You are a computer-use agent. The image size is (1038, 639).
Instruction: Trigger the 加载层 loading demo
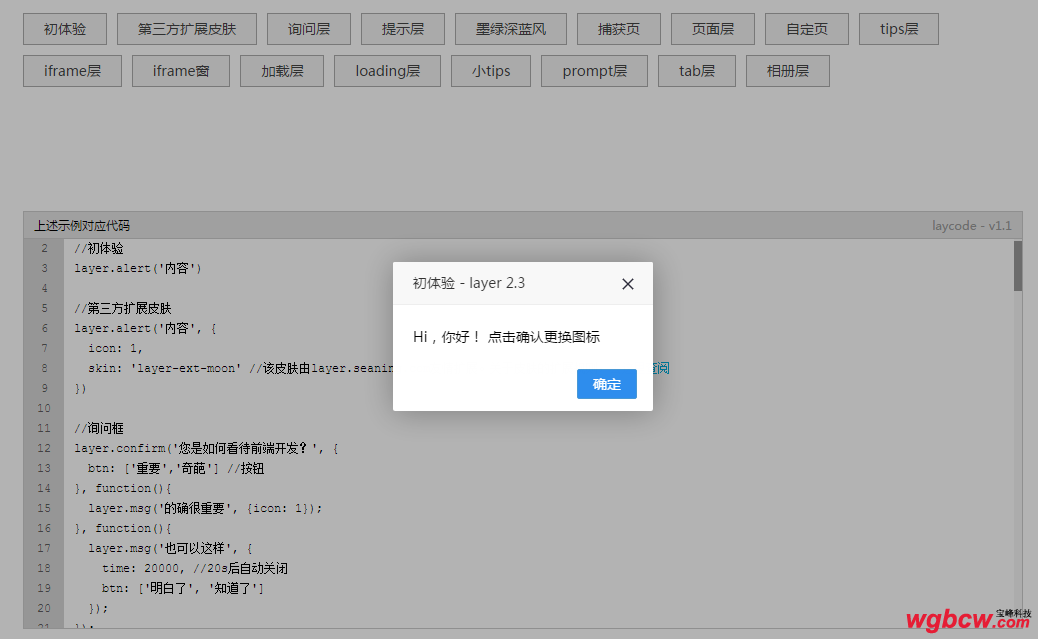pos(284,71)
